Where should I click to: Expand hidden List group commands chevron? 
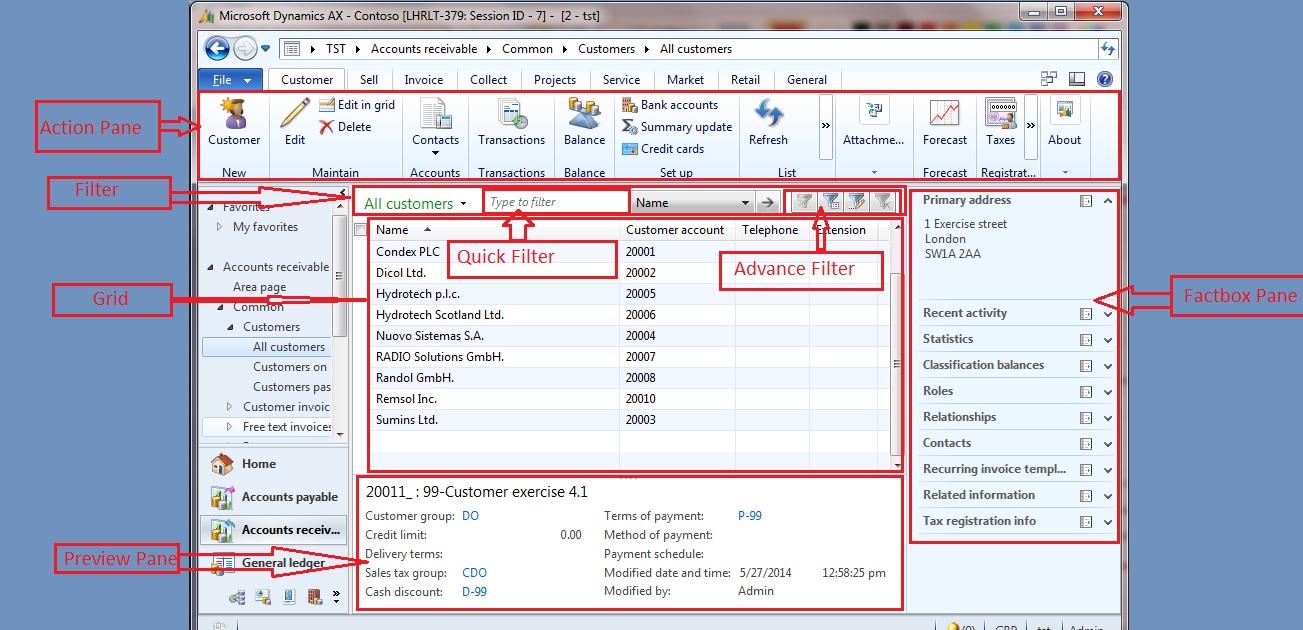pyautogui.click(x=826, y=127)
